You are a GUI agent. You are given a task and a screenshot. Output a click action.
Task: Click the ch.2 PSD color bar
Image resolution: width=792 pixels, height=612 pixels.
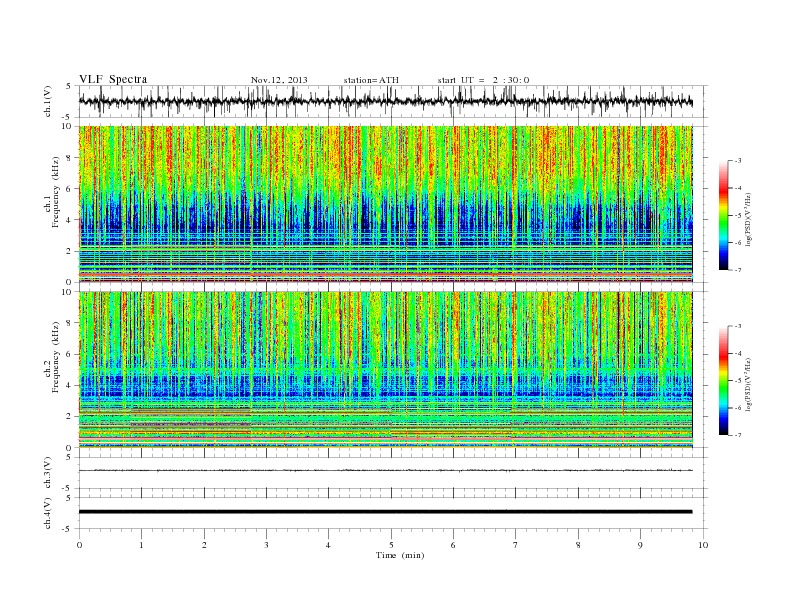tap(723, 381)
